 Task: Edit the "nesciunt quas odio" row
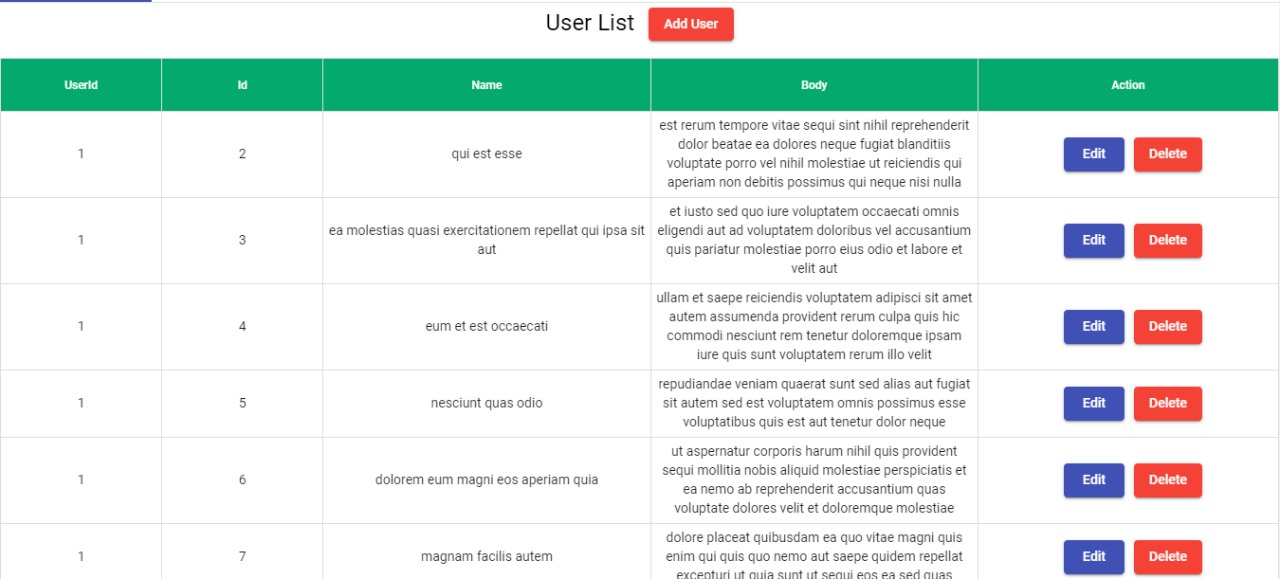pyautogui.click(x=1093, y=403)
